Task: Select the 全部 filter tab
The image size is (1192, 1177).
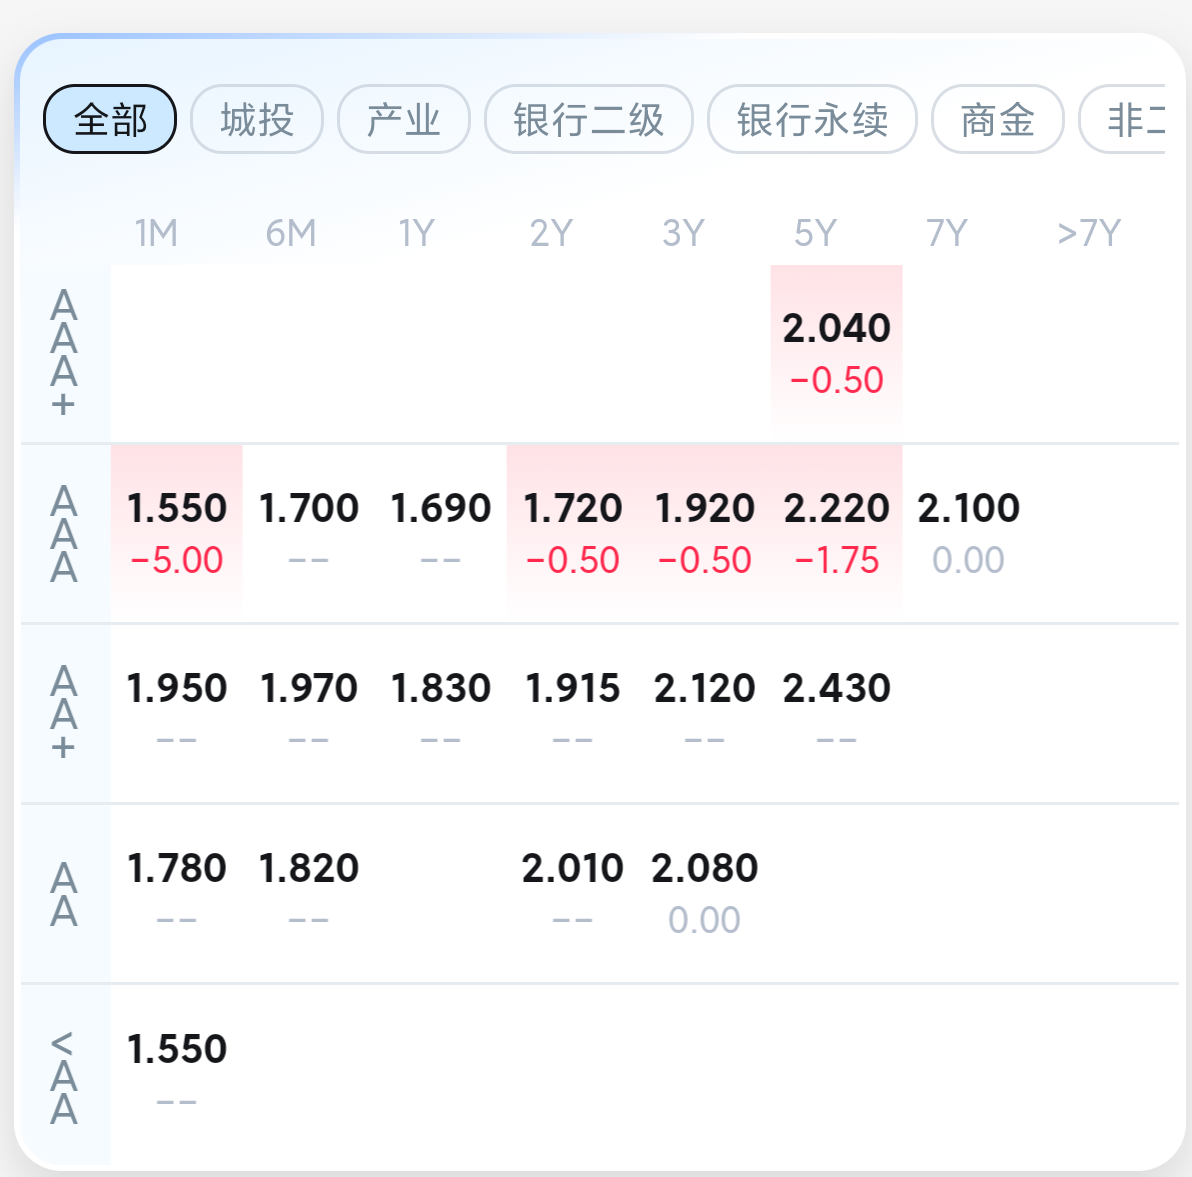Action: tap(110, 120)
